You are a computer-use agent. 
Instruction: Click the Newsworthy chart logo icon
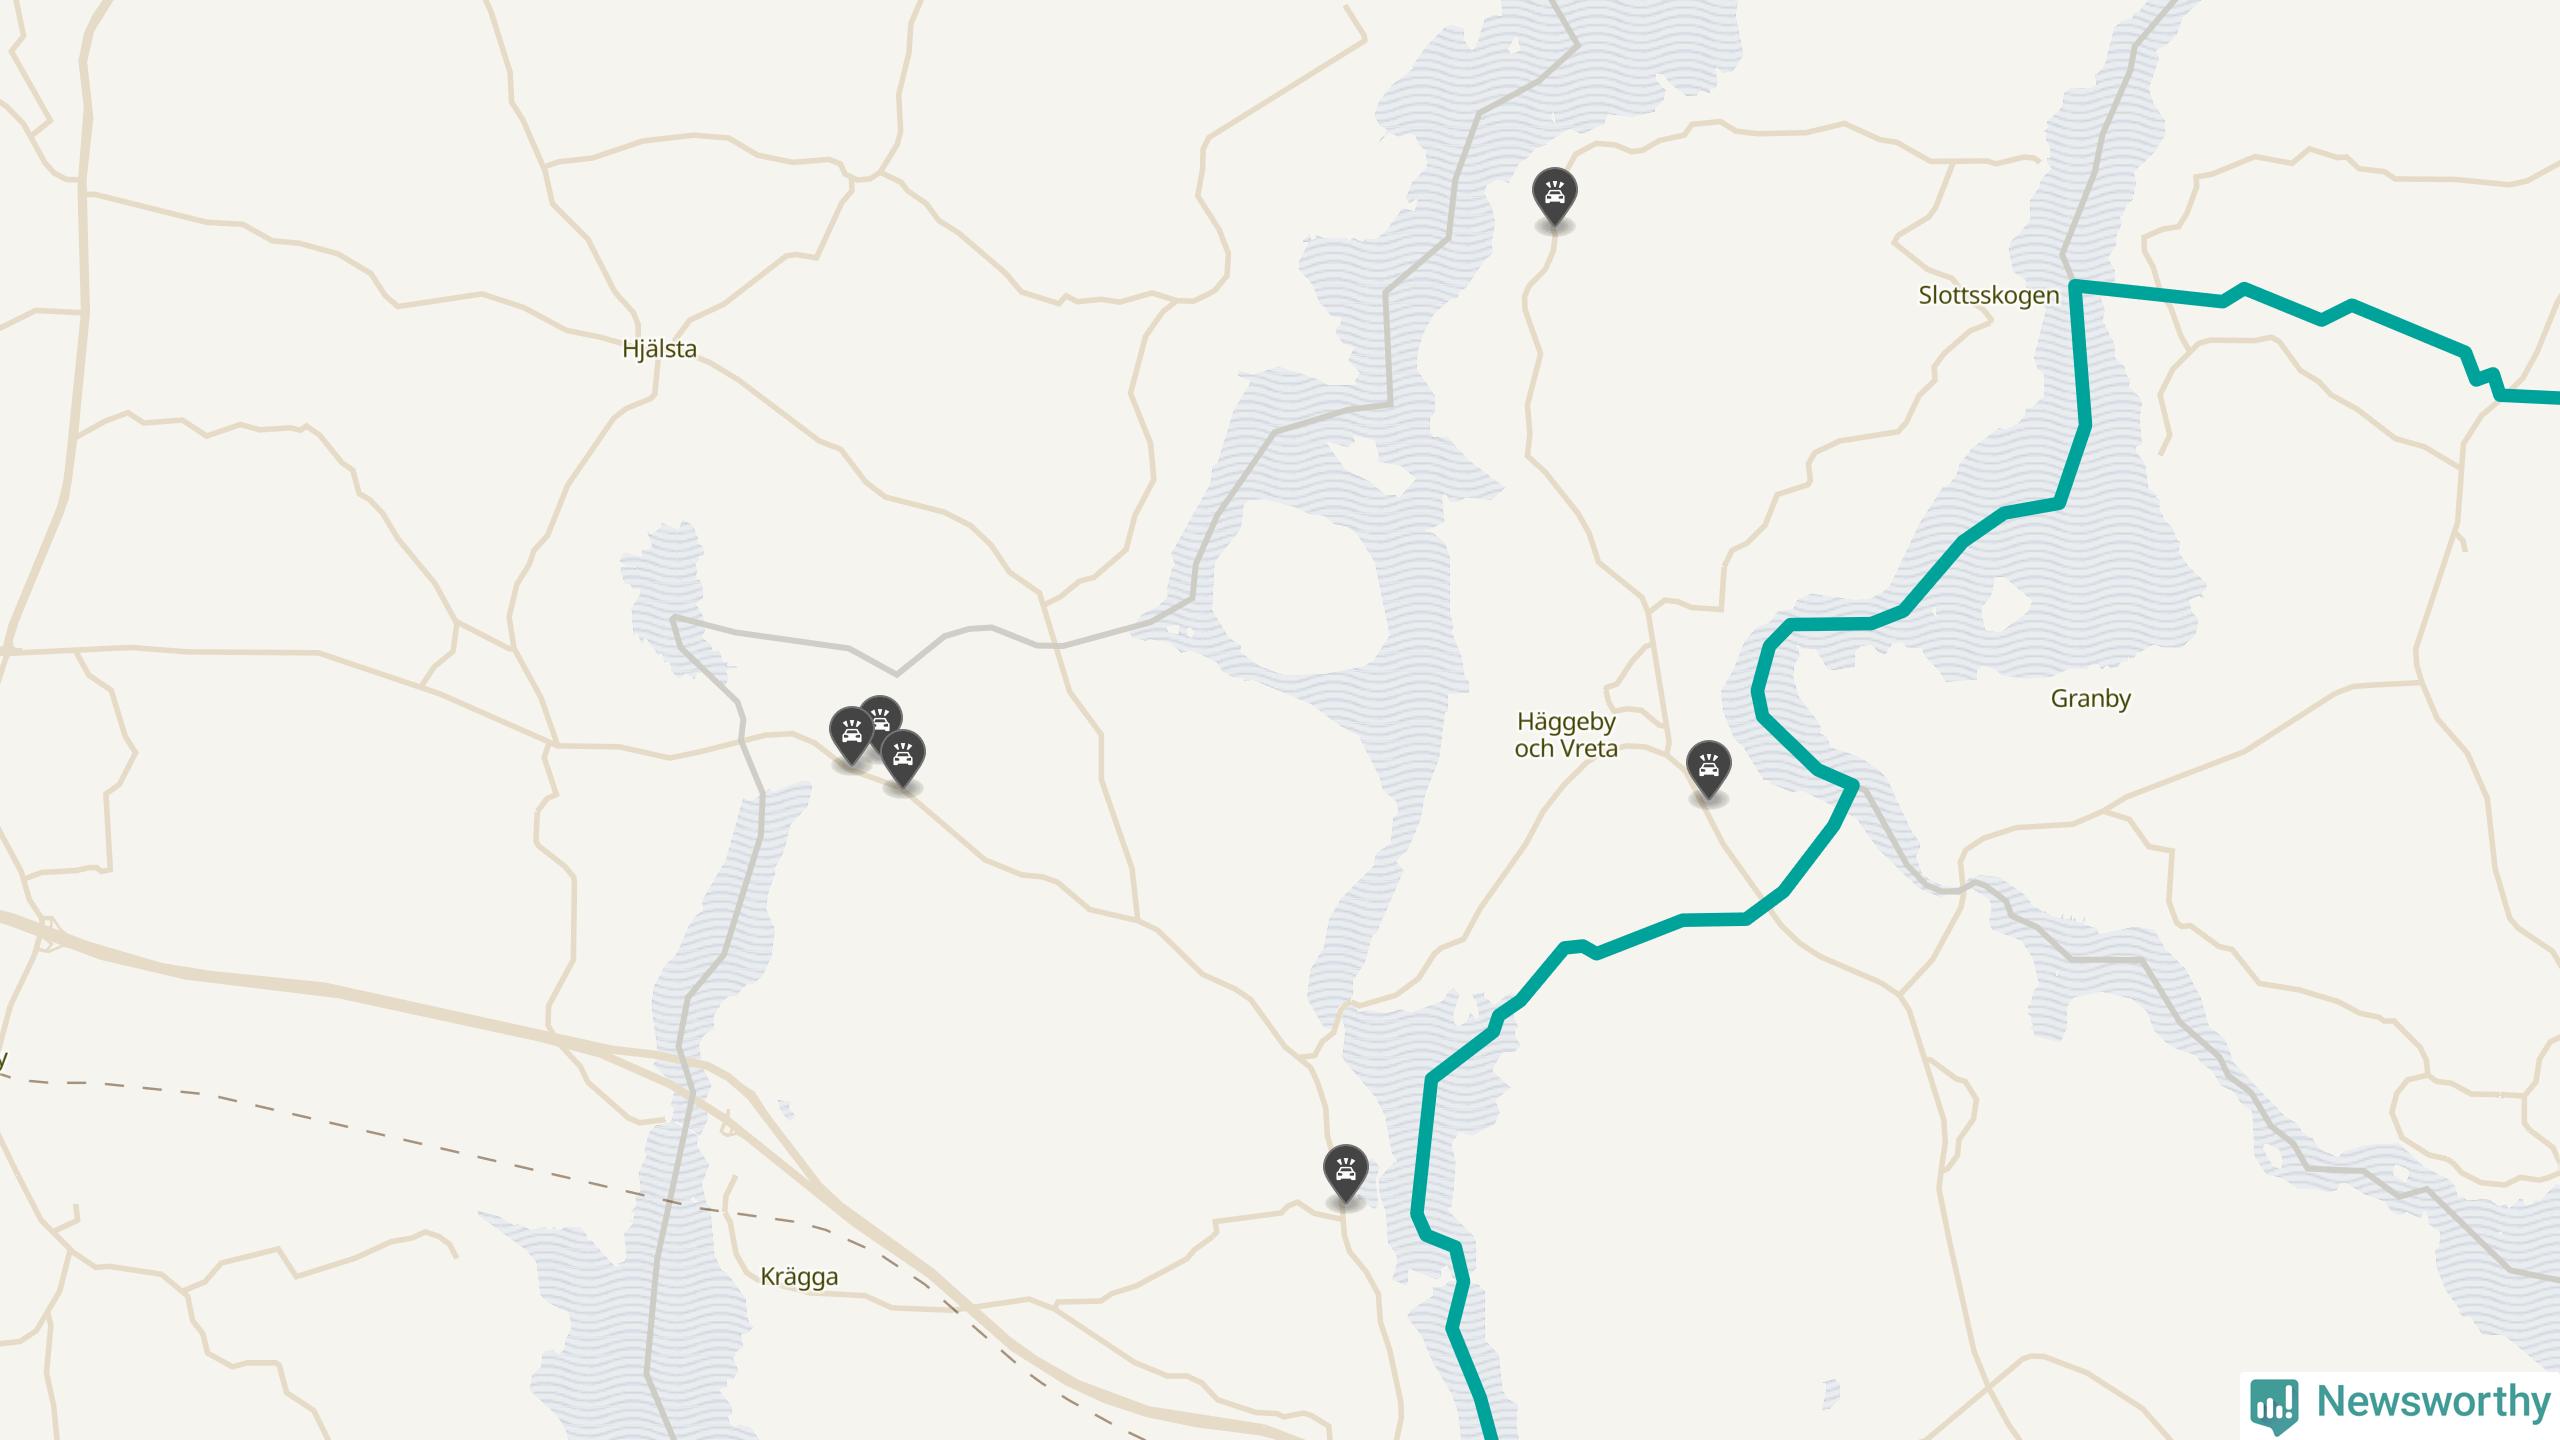2274,1403
